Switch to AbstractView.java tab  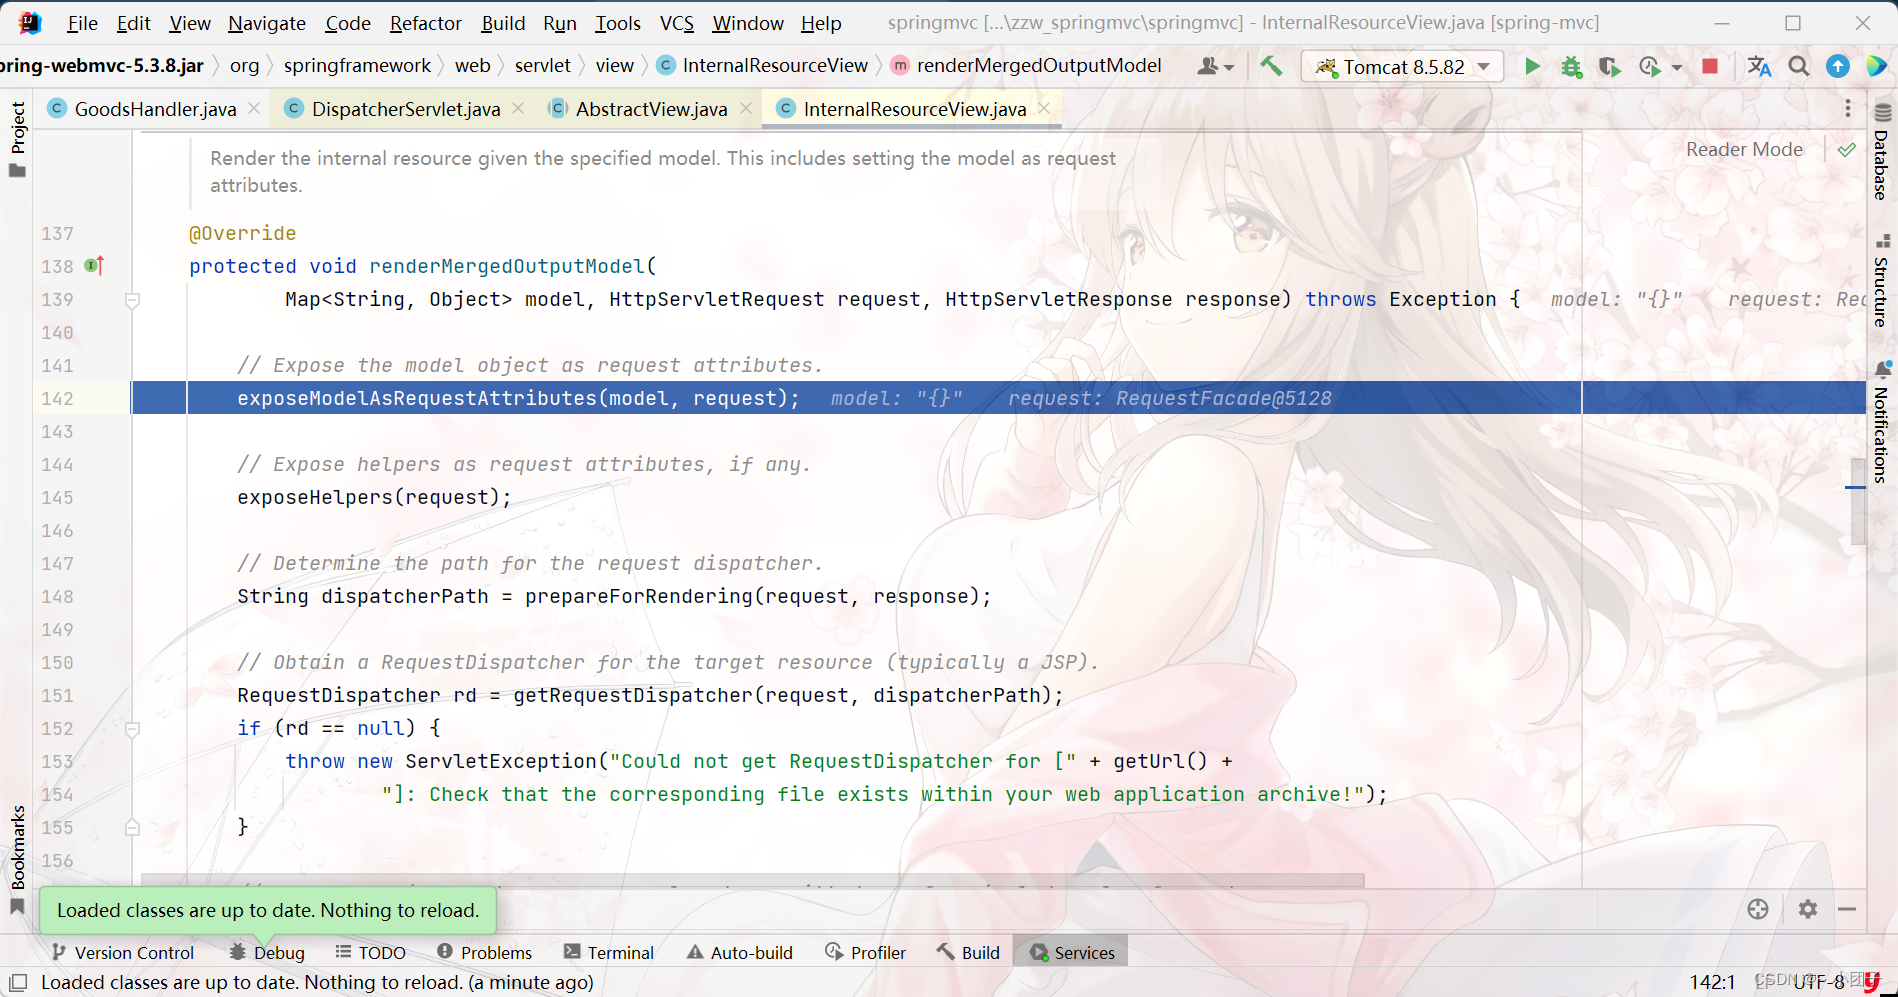point(651,109)
